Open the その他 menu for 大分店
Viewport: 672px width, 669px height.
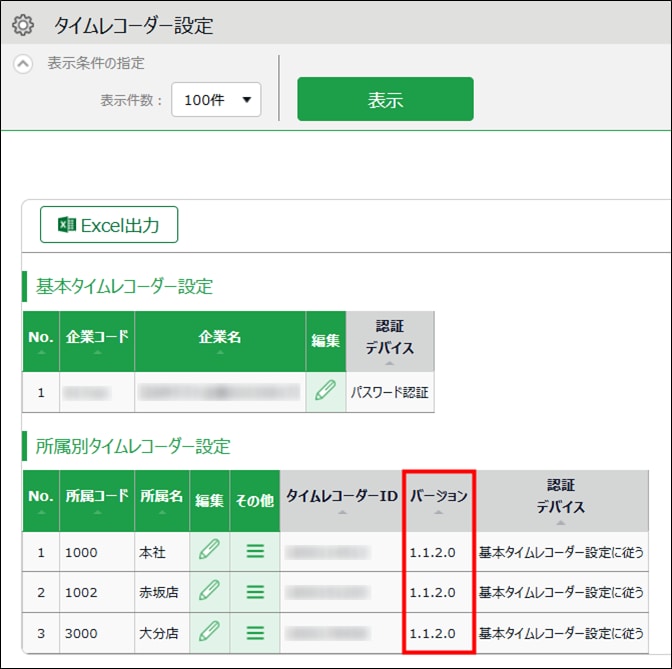[x=255, y=633]
